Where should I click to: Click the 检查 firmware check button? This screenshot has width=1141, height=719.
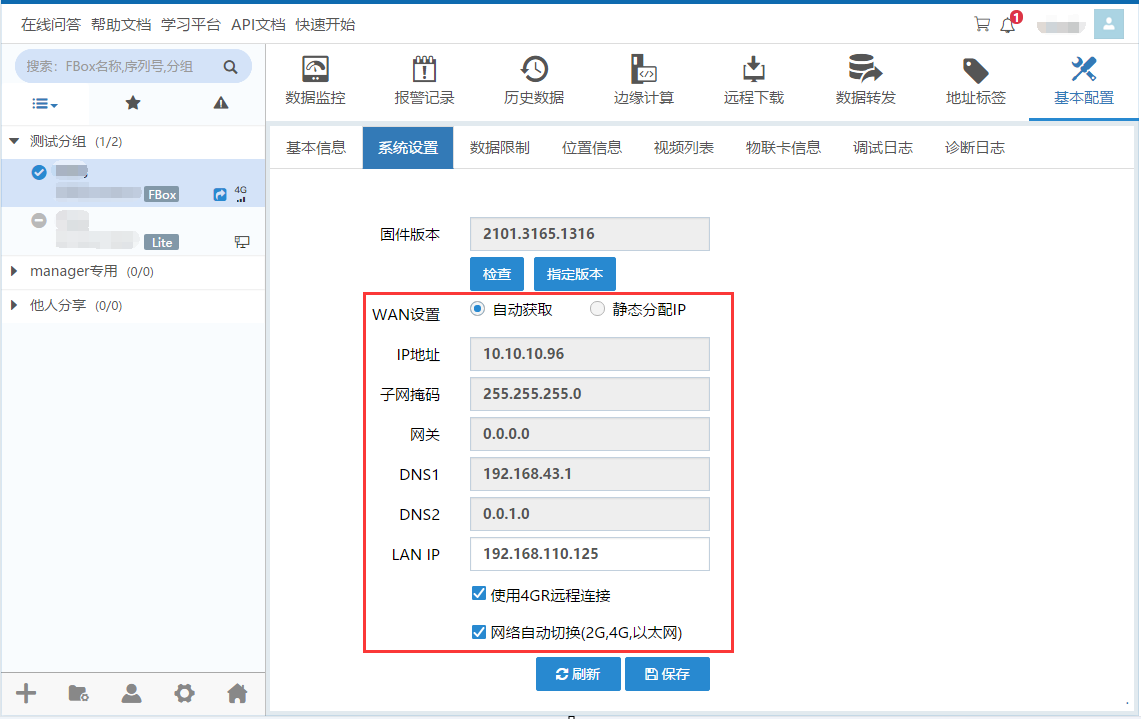[497, 274]
